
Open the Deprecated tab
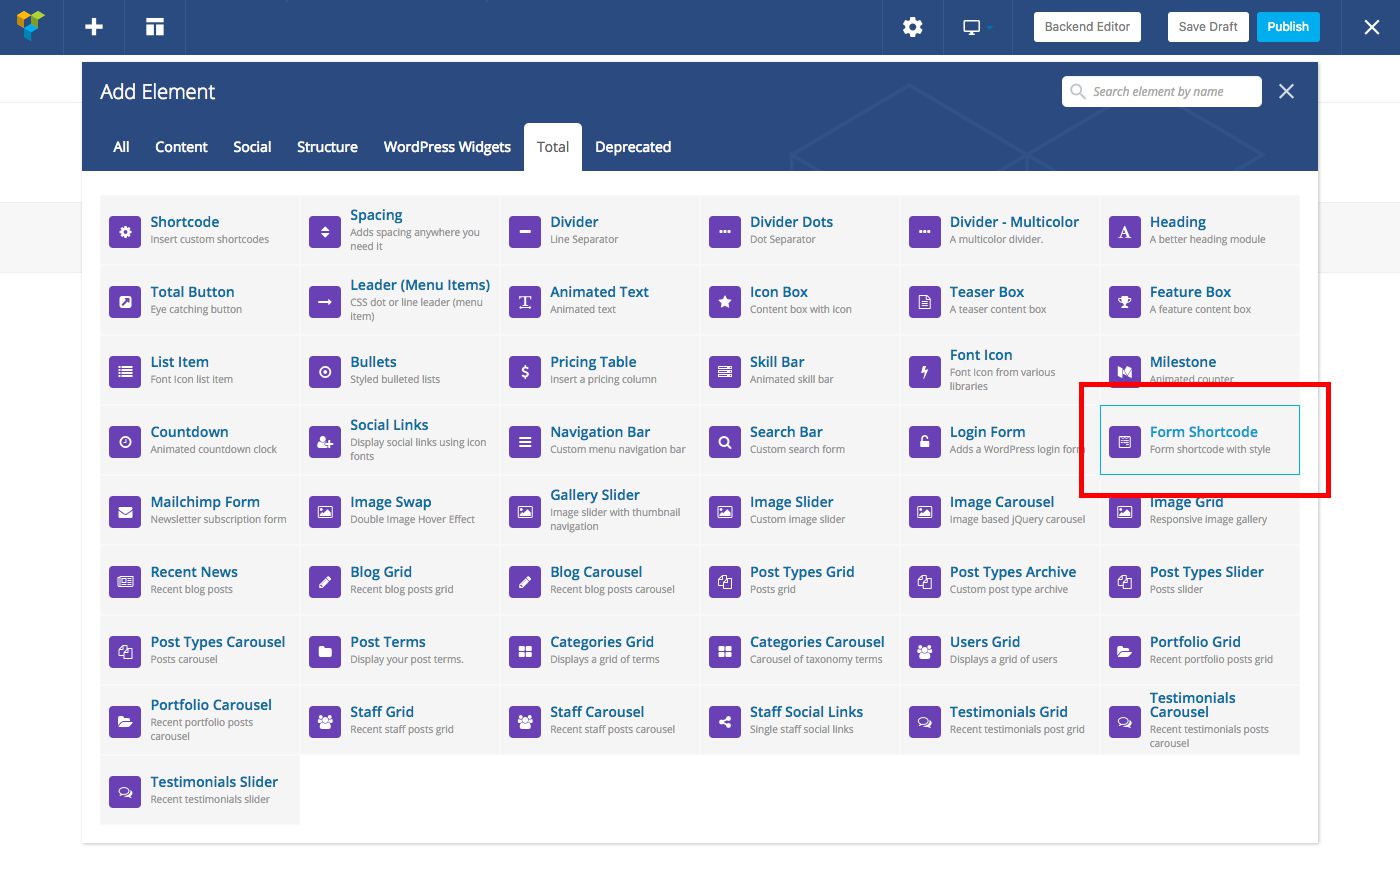click(633, 147)
